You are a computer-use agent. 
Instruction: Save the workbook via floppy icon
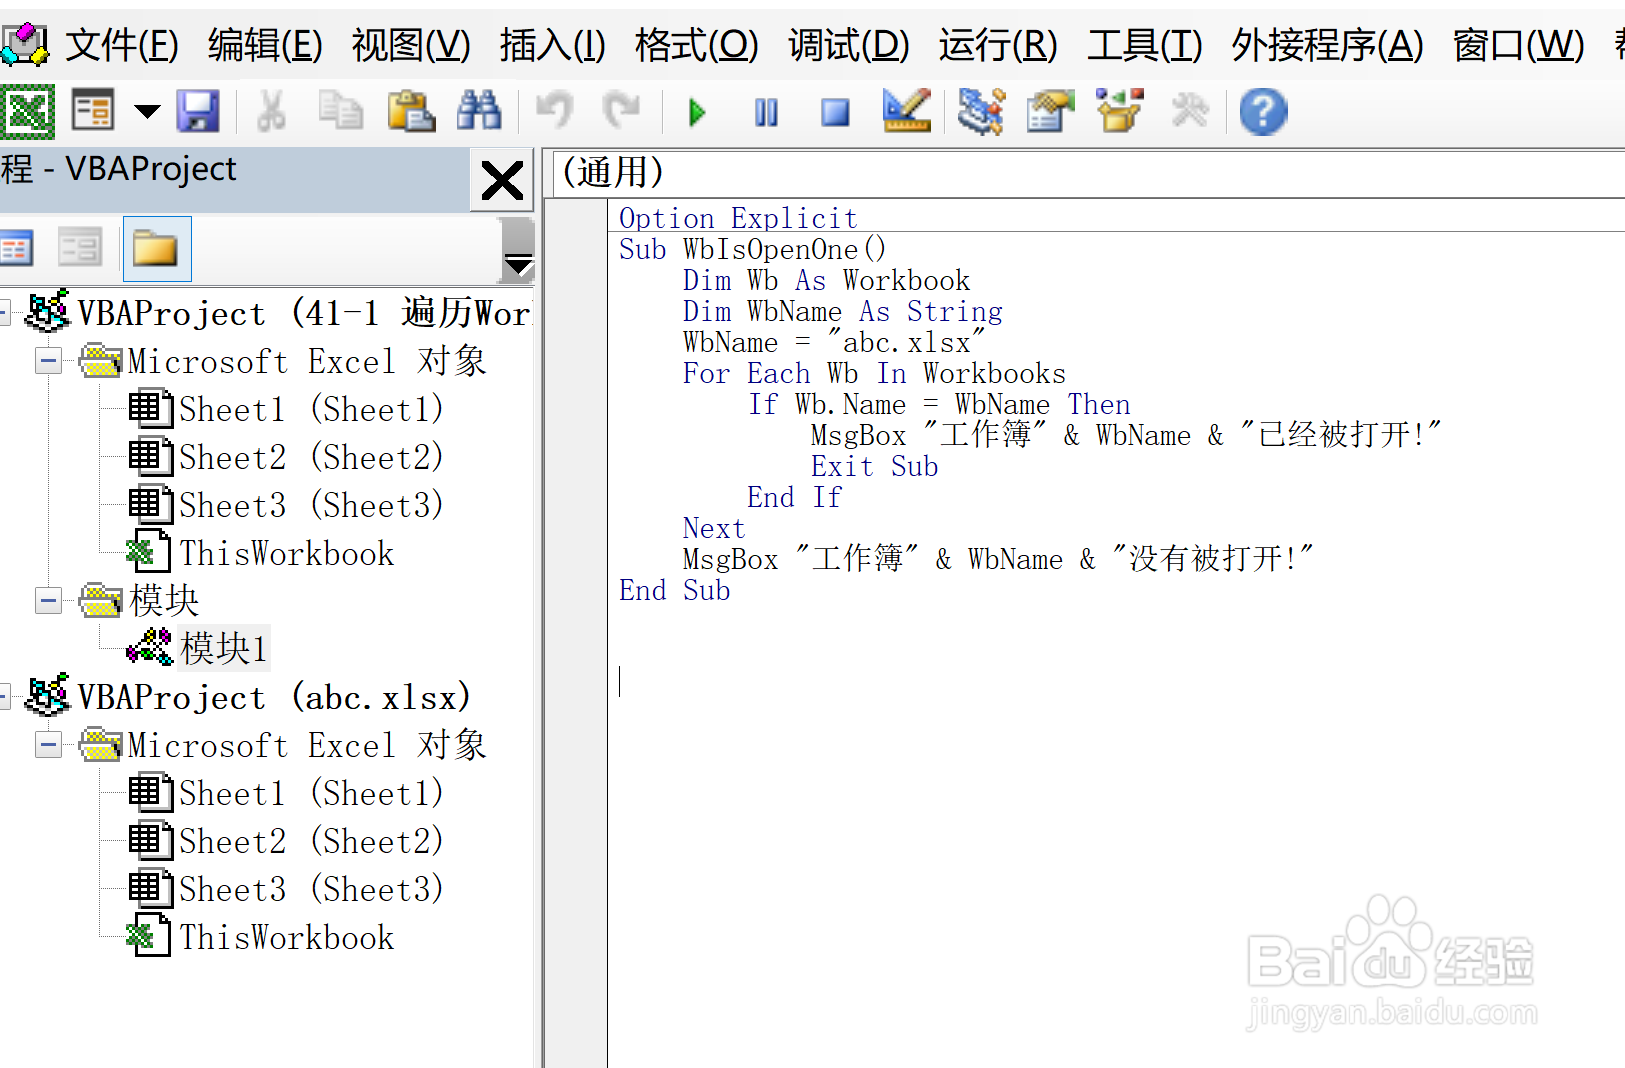click(198, 111)
